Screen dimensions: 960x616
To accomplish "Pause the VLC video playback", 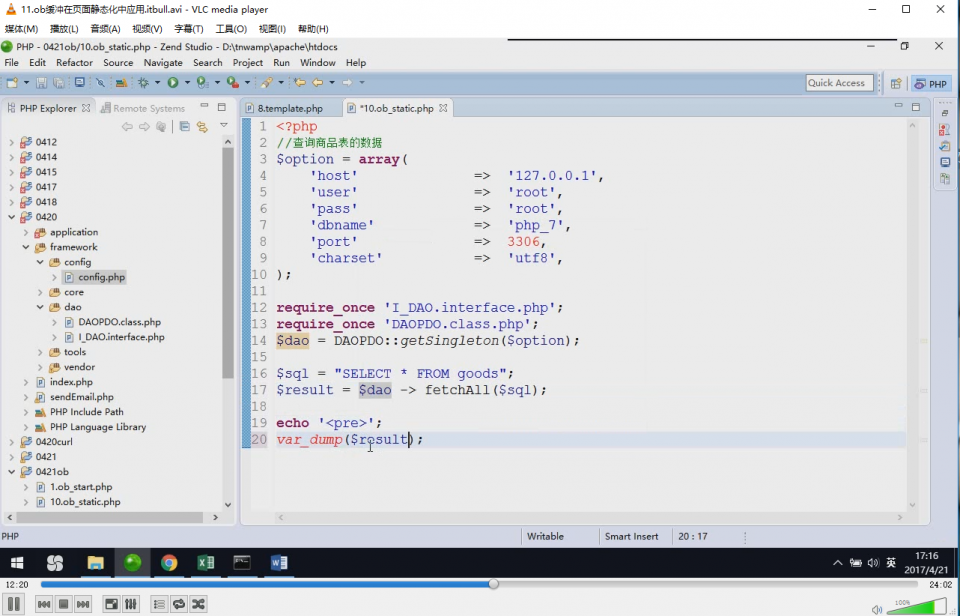I will click(x=13, y=604).
